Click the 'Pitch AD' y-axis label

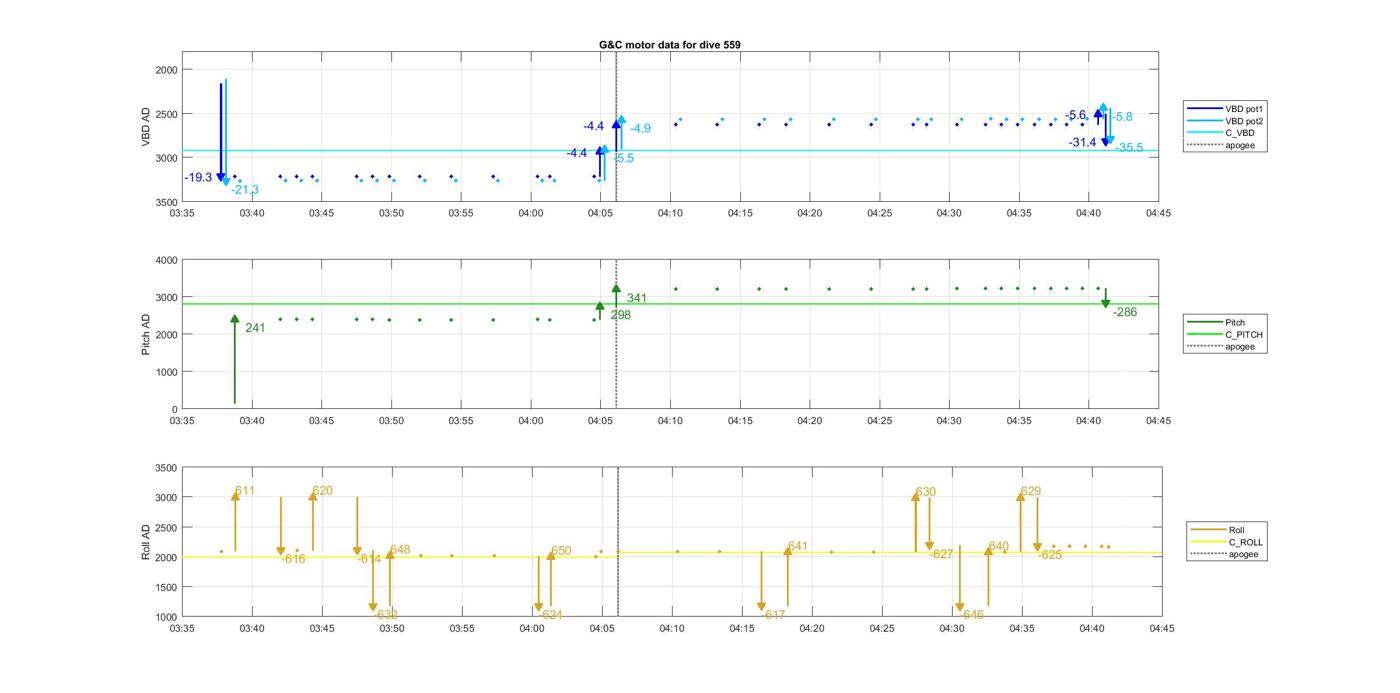pyautogui.click(x=147, y=334)
